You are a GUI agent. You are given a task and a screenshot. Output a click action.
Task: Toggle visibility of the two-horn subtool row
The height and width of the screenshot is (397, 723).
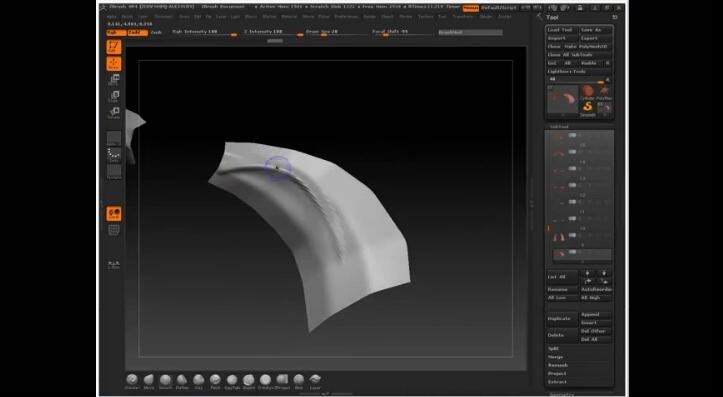pos(572,236)
